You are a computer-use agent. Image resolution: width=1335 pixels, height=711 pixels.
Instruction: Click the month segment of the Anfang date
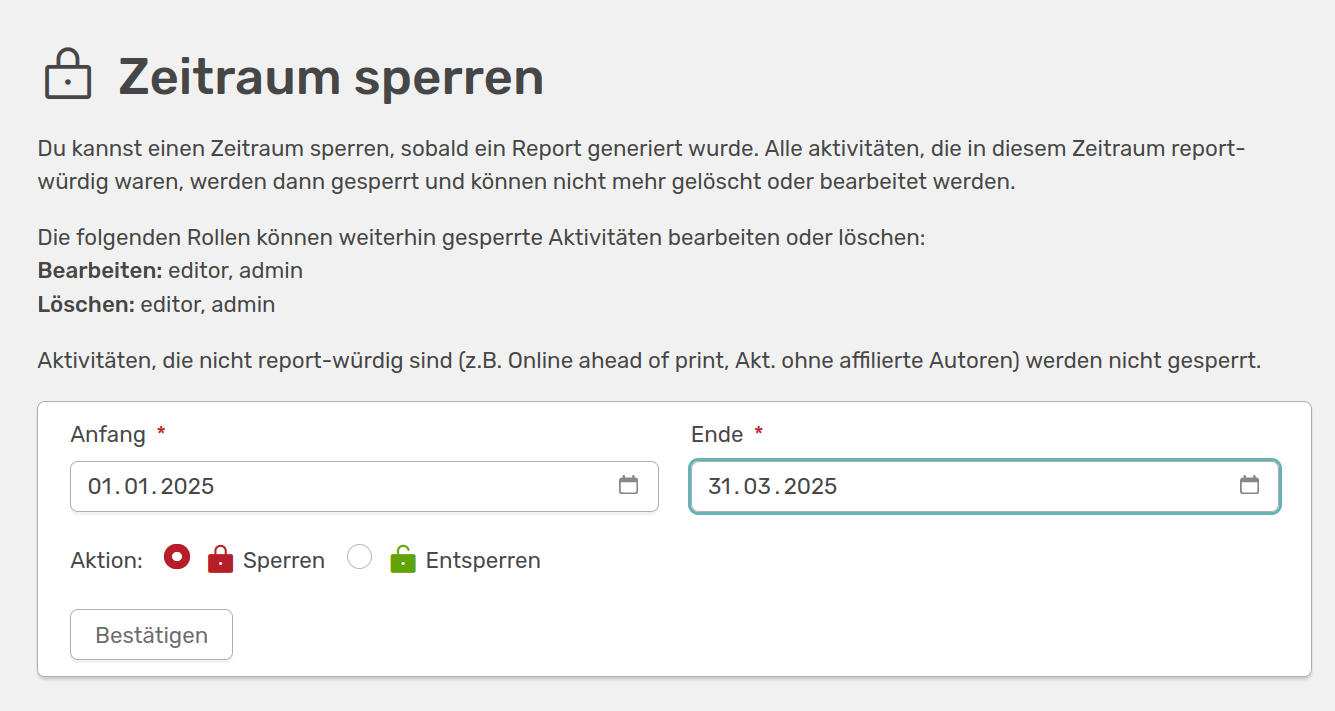(138, 487)
